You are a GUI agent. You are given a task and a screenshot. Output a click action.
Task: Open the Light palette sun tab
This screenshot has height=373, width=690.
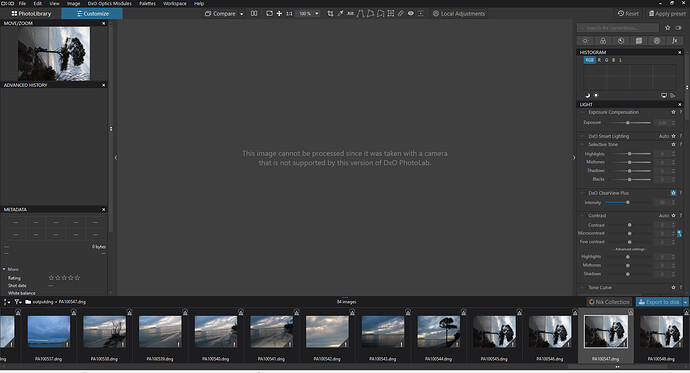pos(585,41)
